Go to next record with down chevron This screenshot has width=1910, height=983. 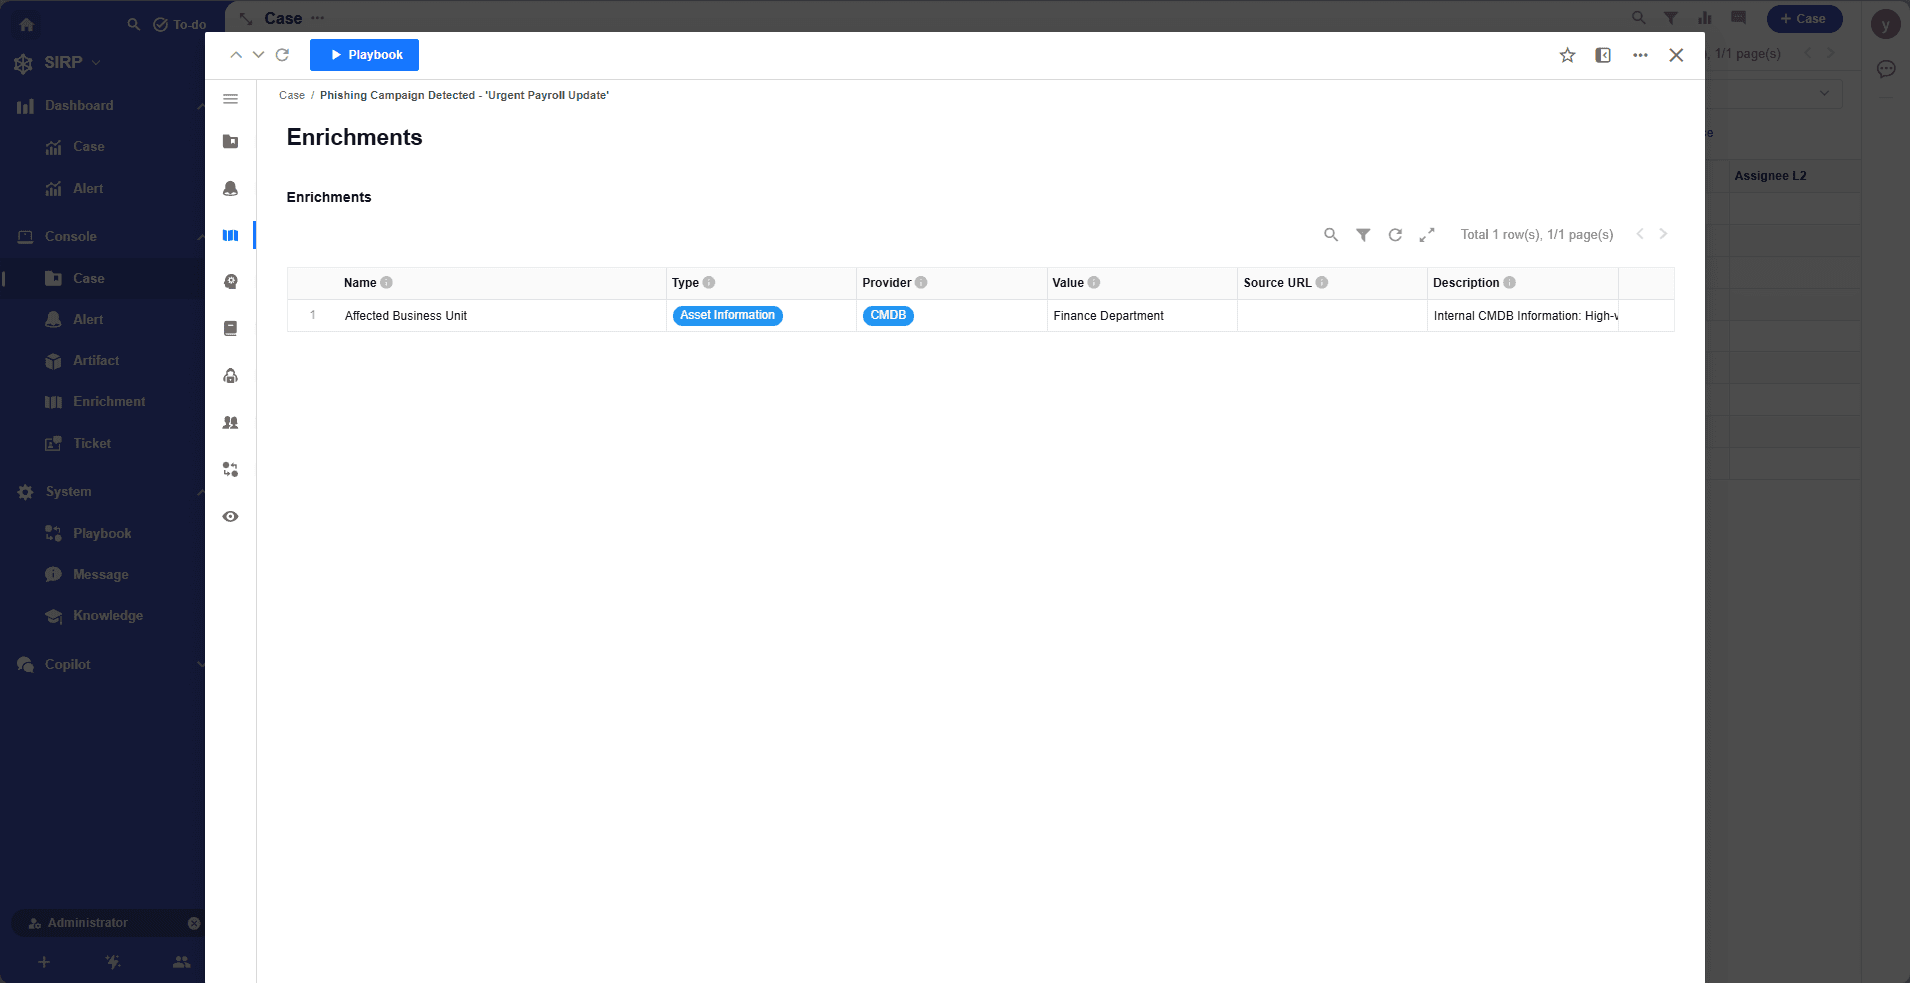pos(258,55)
